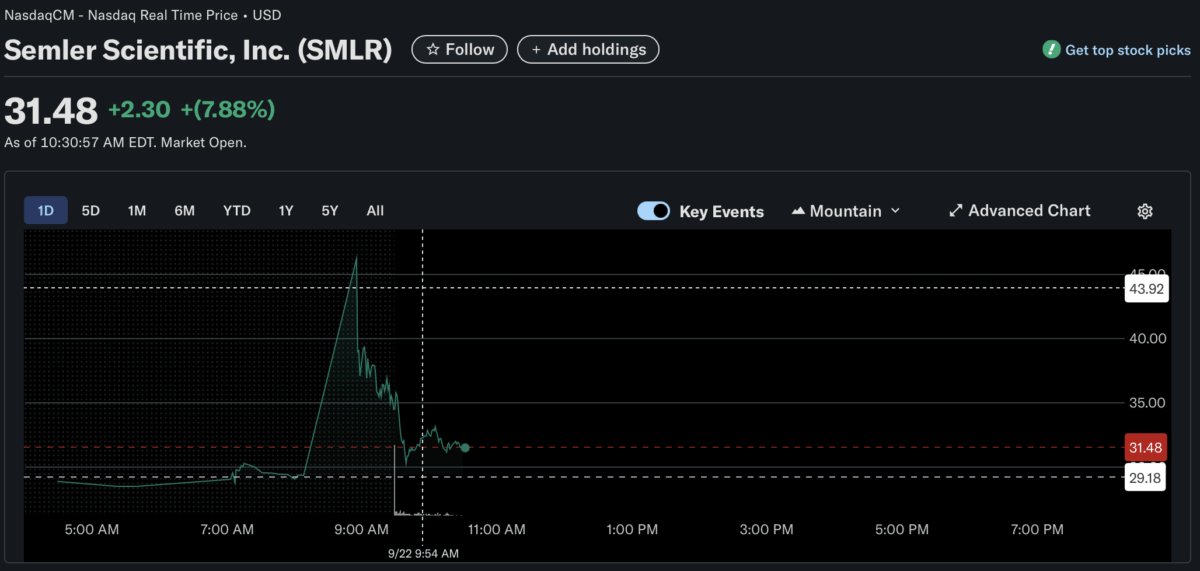1200x571 pixels.
Task: Click the 9/22 9:54 AM crosshair time label
Action: pyautogui.click(x=423, y=553)
